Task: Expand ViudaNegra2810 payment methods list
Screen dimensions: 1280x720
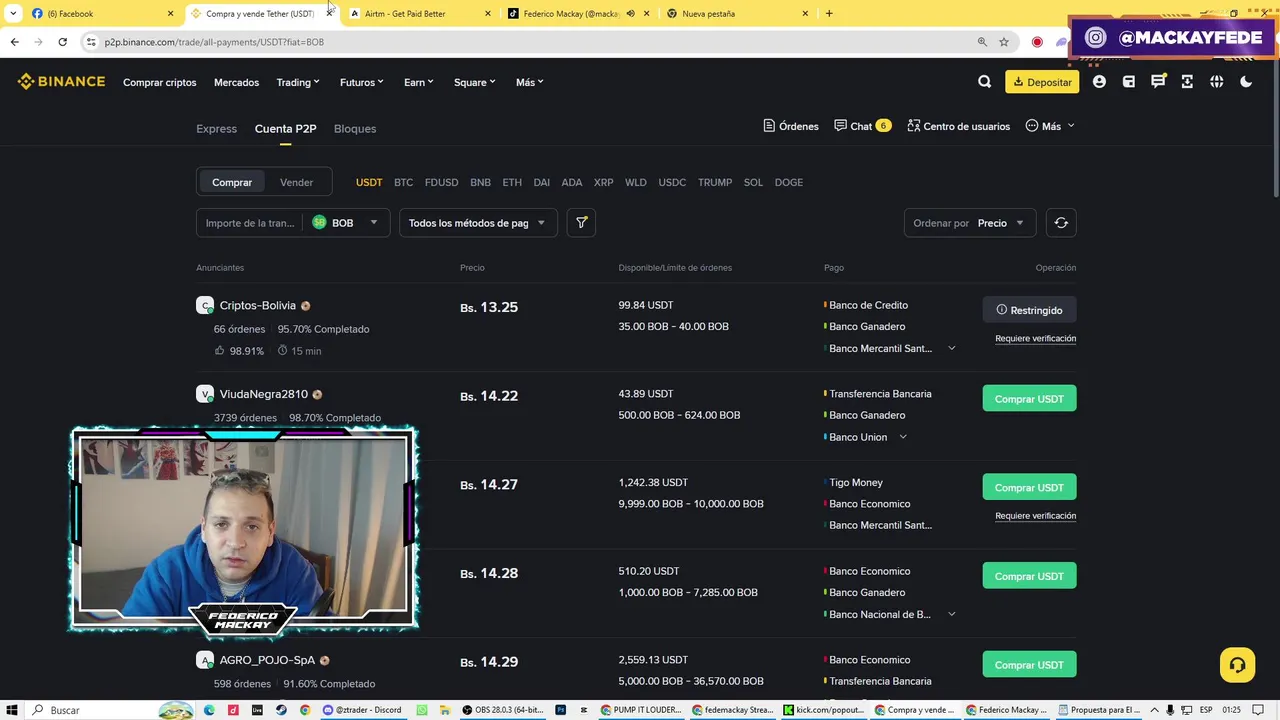Action: pyautogui.click(x=903, y=437)
